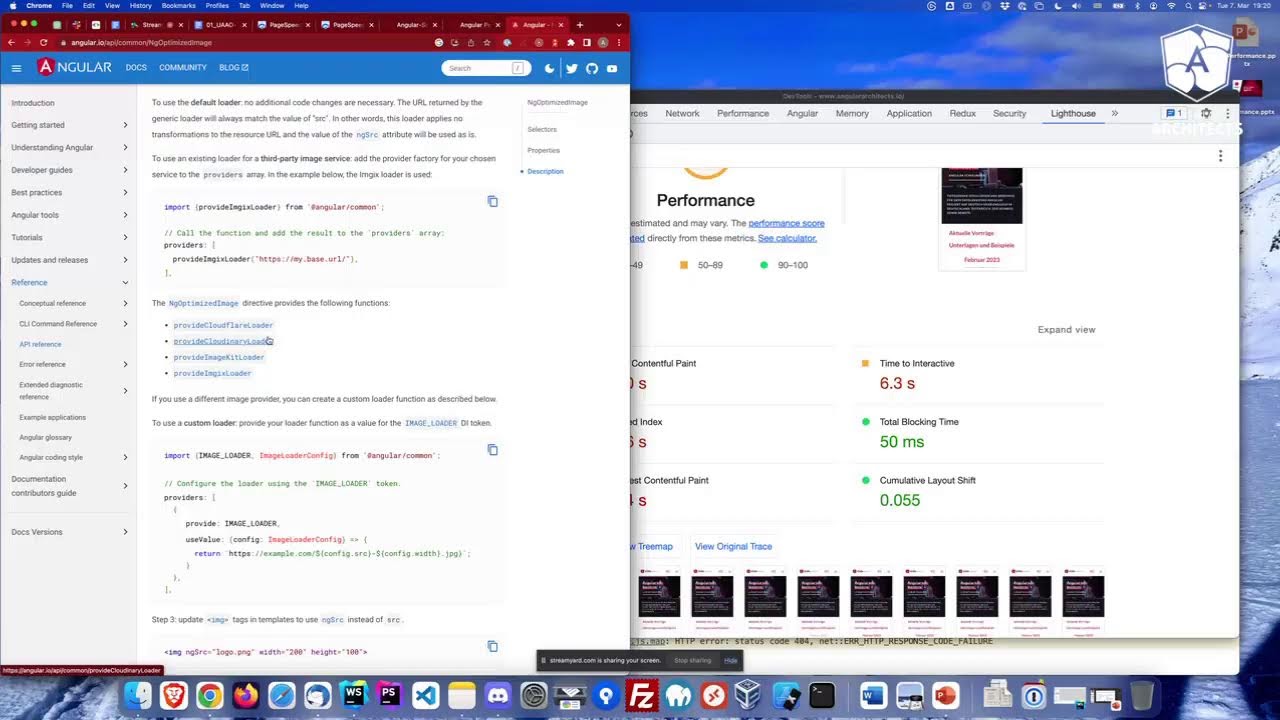Reload the Chrome page

pyautogui.click(x=44, y=42)
